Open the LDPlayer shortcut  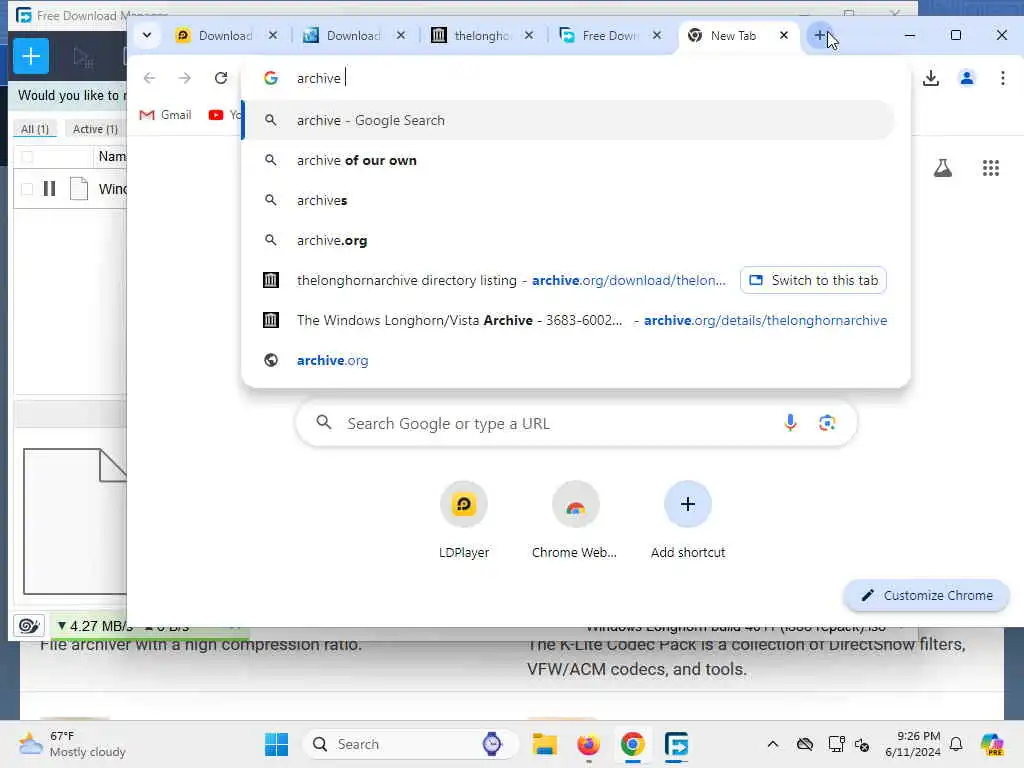(x=464, y=520)
